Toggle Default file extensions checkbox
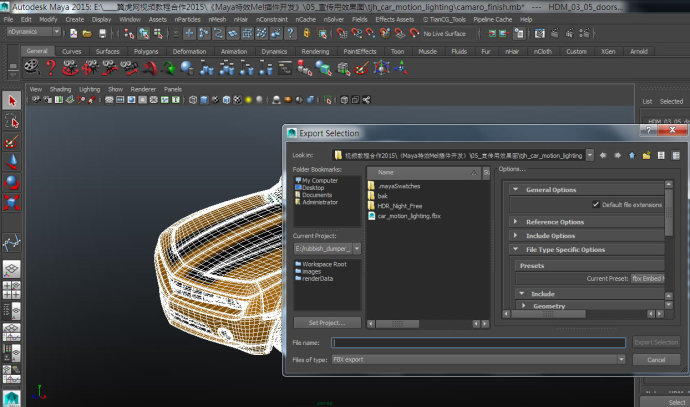 click(596, 204)
